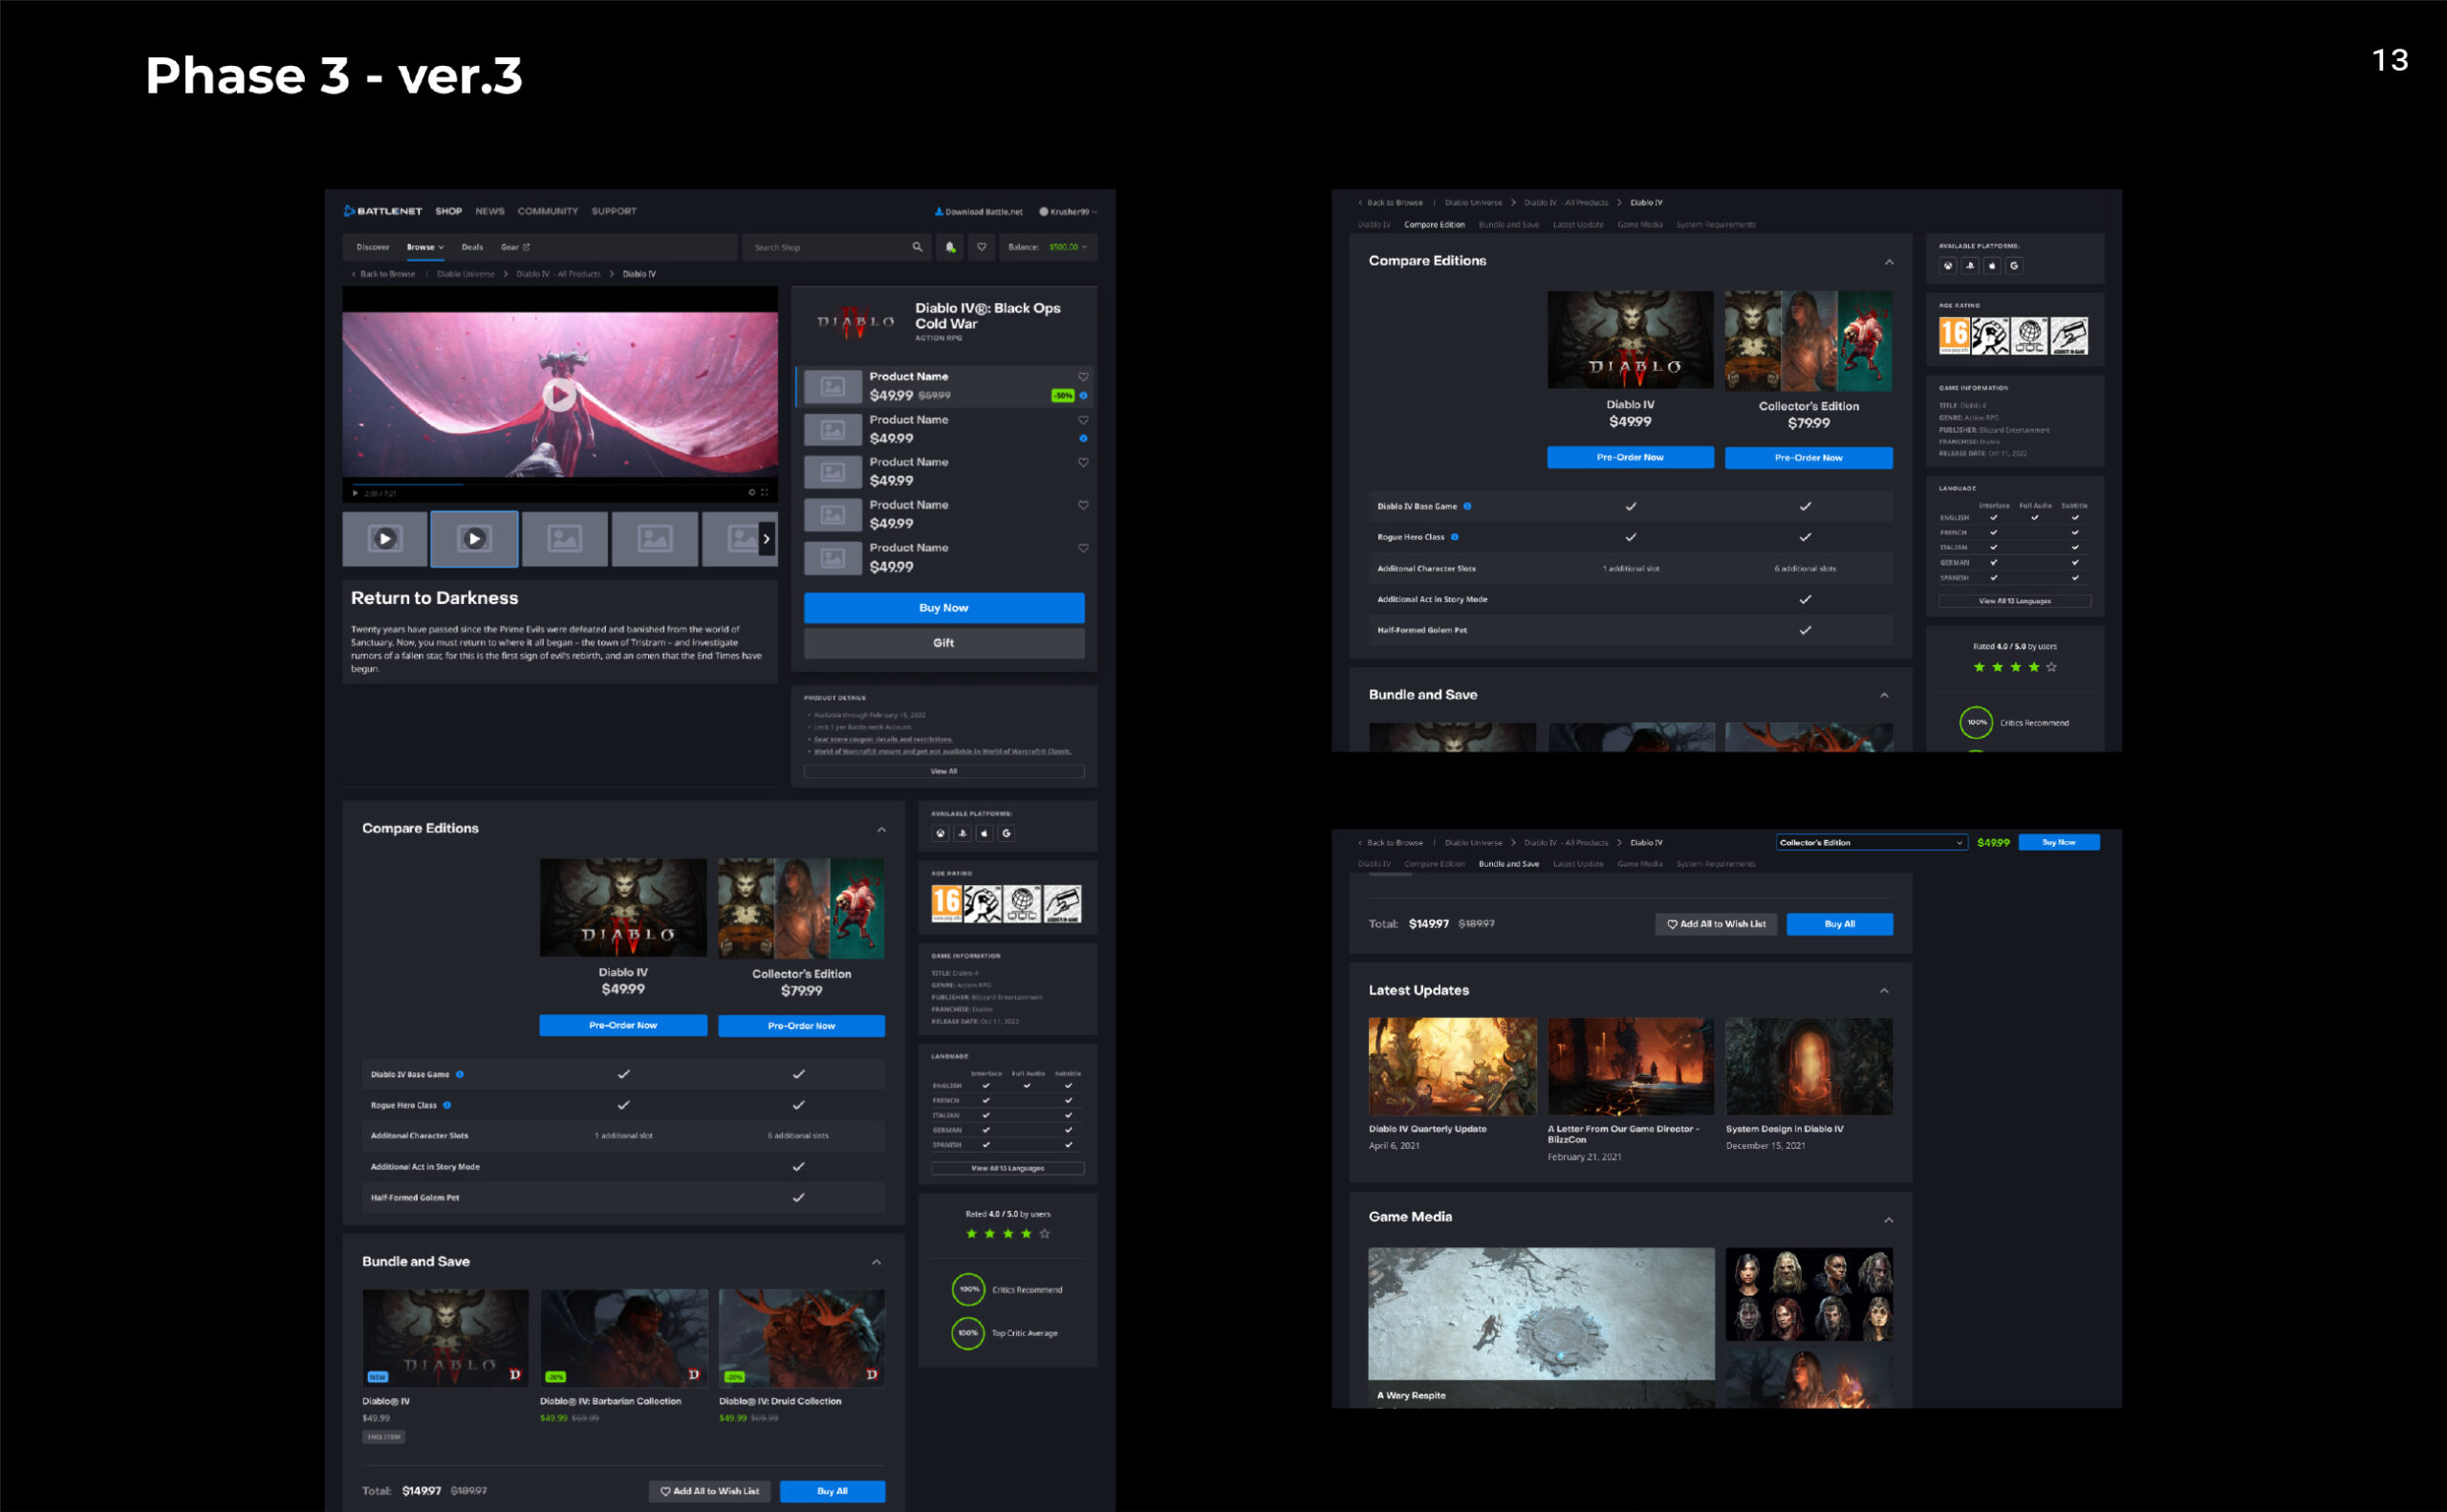Click Pre-Order Now under Collector's Edition, top-right mockup

pyautogui.click(x=1808, y=457)
